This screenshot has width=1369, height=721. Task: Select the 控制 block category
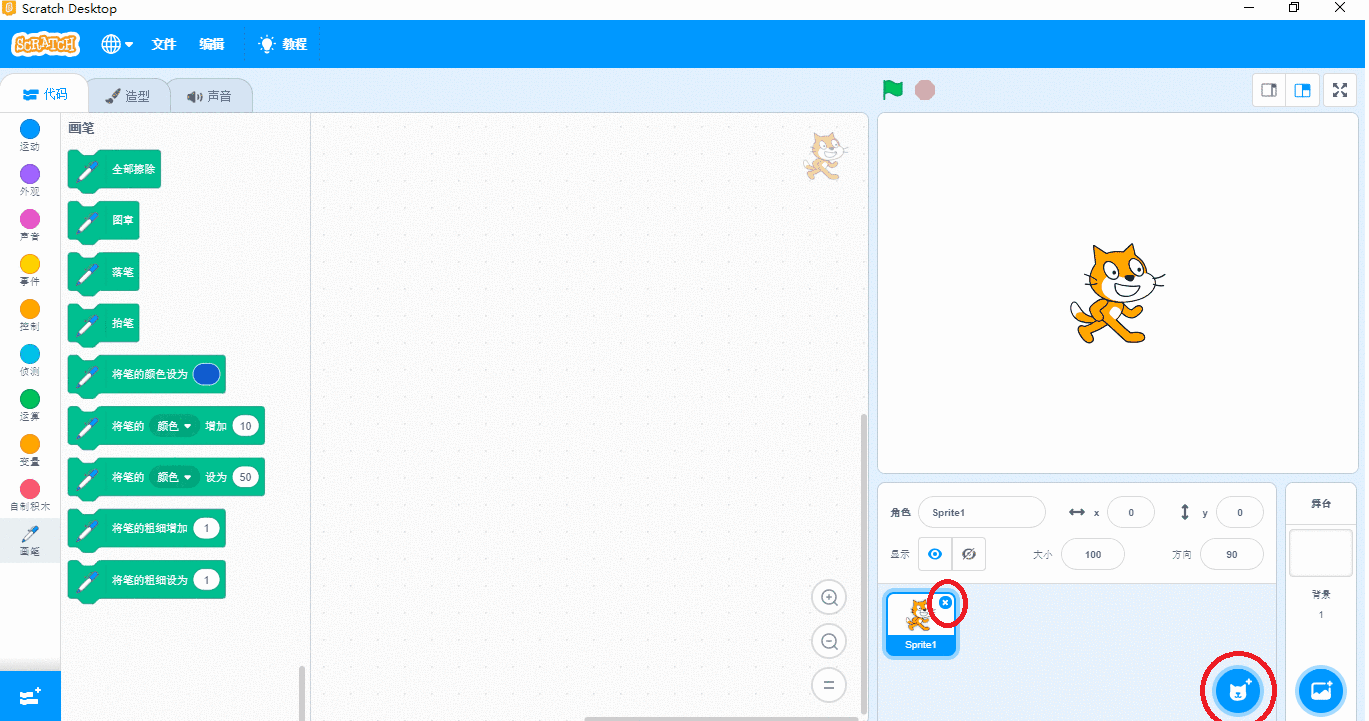(30, 315)
